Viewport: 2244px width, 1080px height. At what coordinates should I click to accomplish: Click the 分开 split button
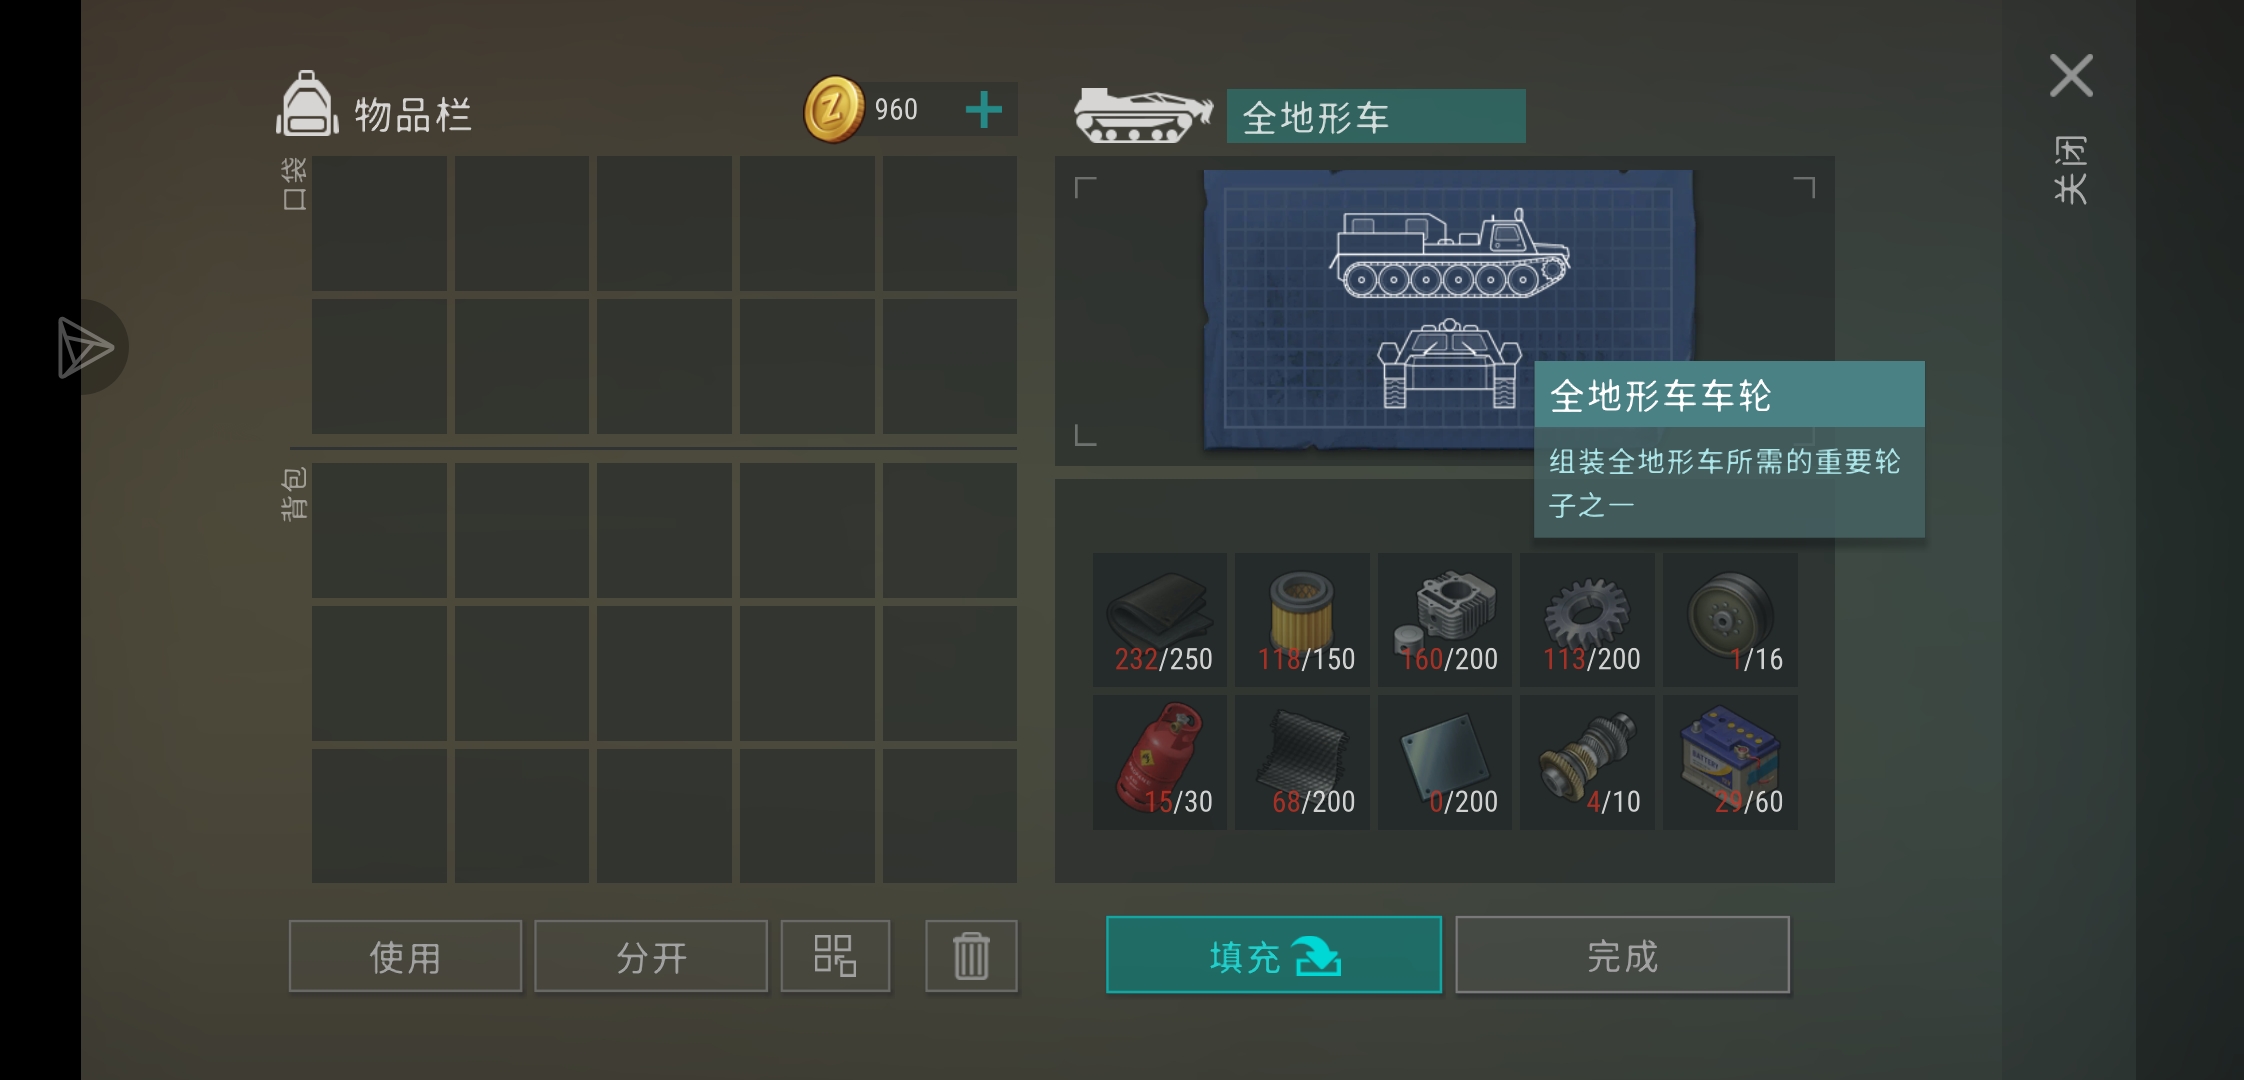651,956
